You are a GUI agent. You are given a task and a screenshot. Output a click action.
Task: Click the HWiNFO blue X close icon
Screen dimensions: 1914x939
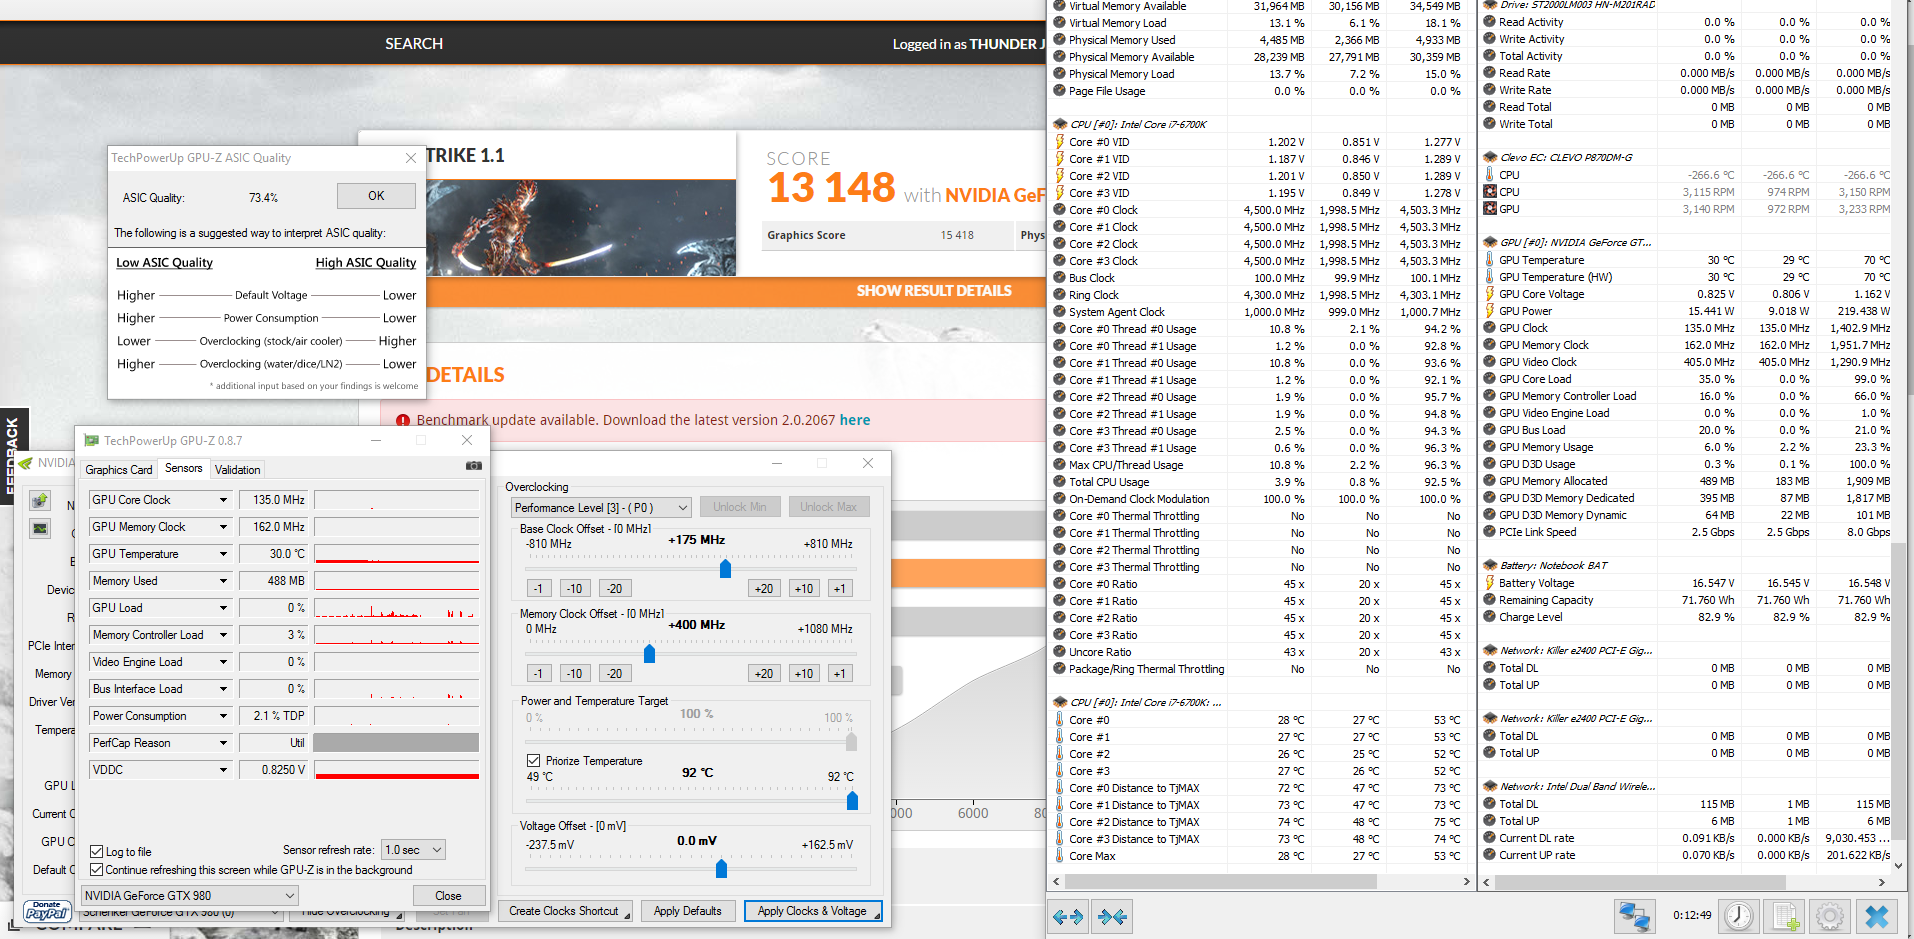1877,916
